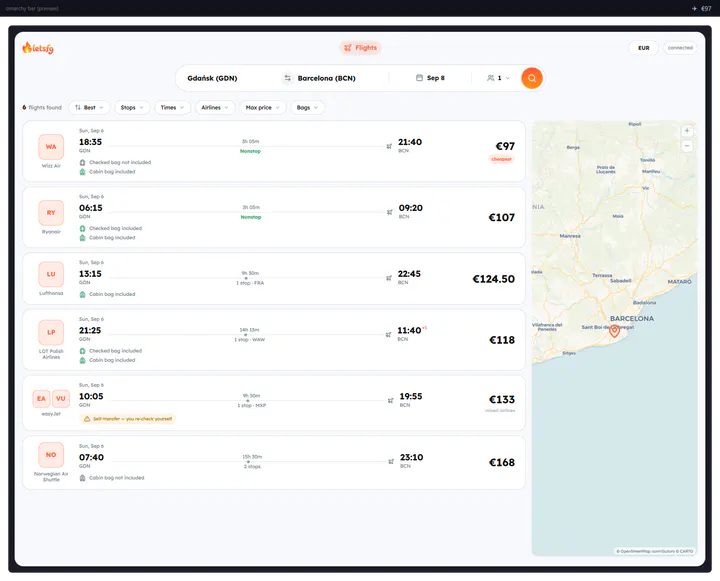Expand the Bags filter

click(307, 107)
